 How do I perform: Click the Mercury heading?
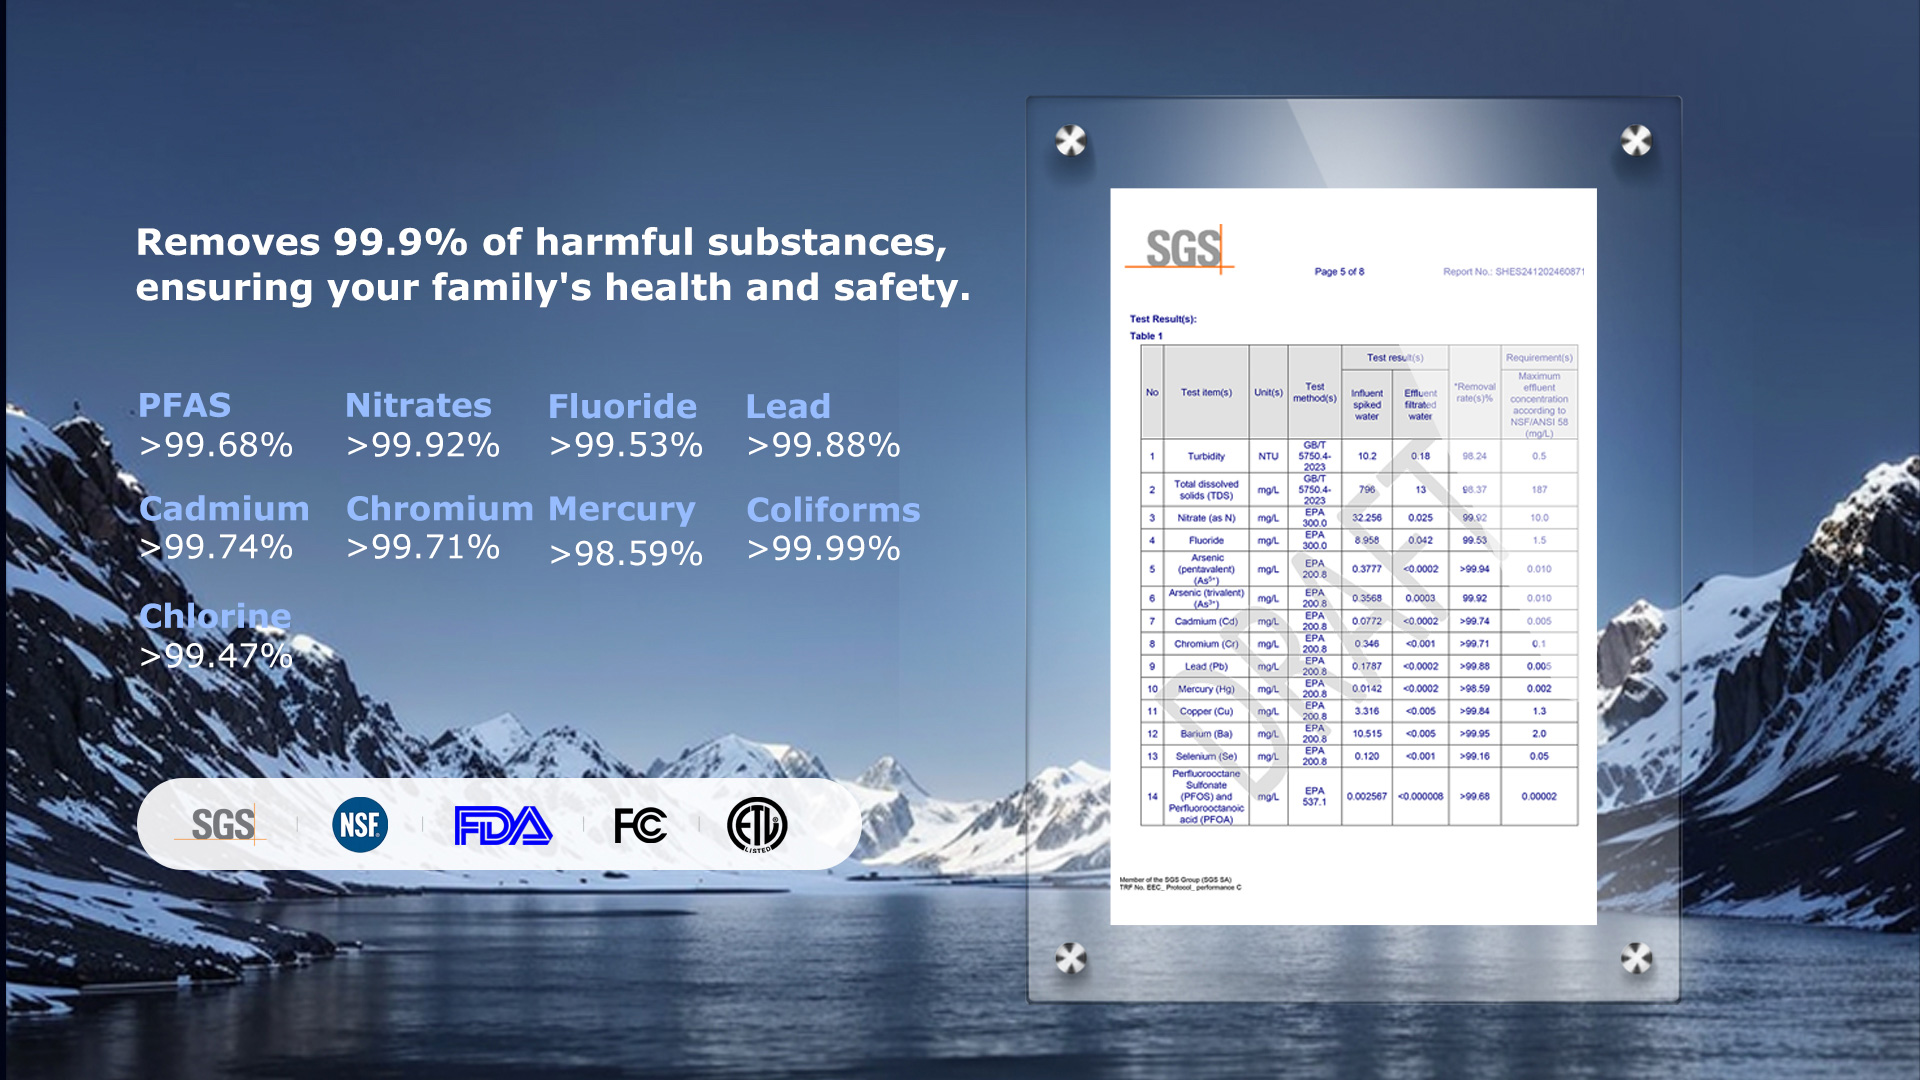coord(622,510)
